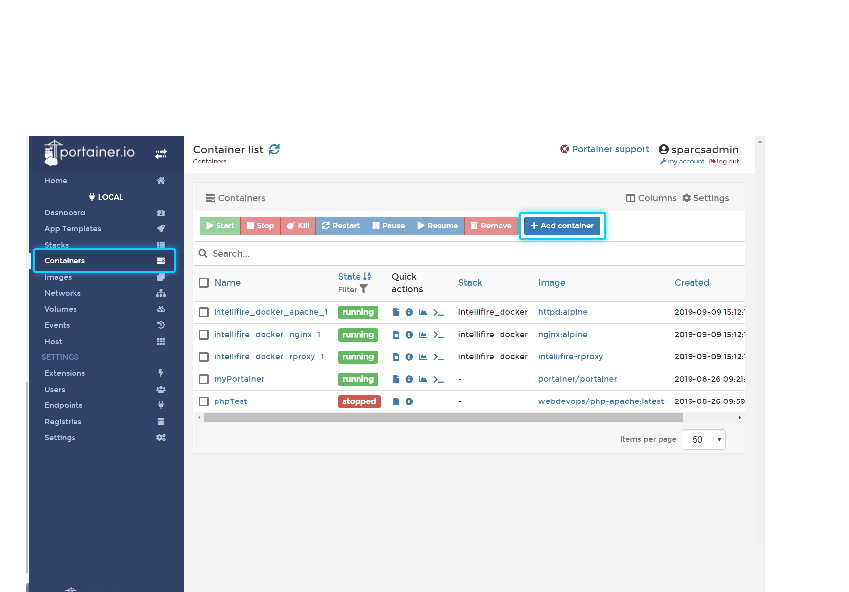Go to Images in the sidebar
This screenshot has width=849, height=592.
58,277
